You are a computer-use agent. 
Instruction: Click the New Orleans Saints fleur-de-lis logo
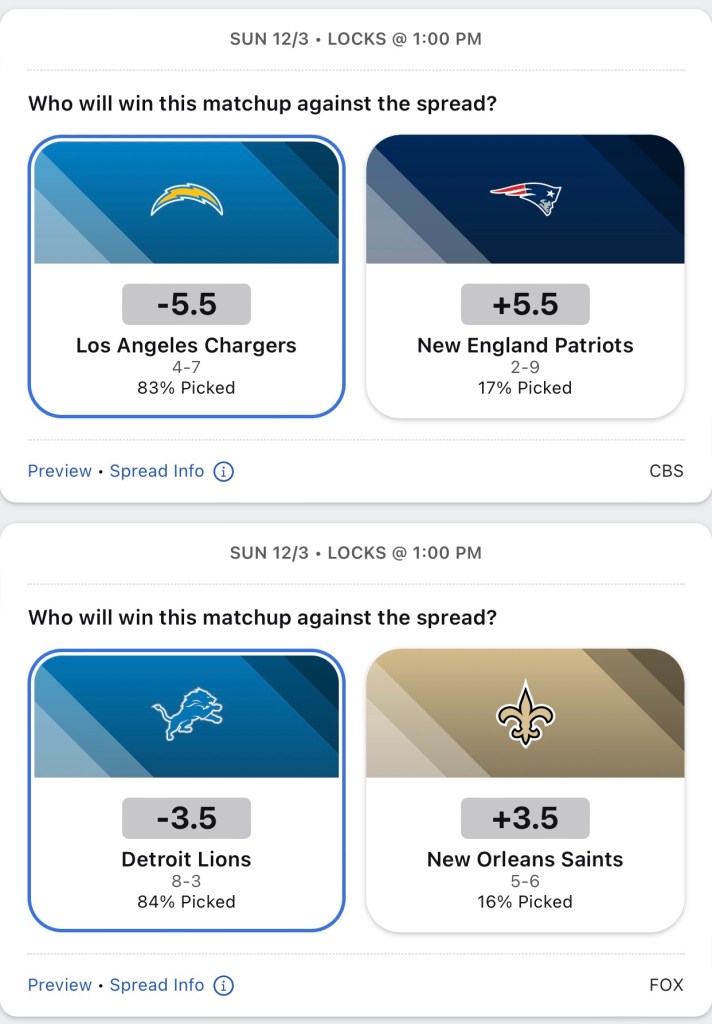pos(525,714)
